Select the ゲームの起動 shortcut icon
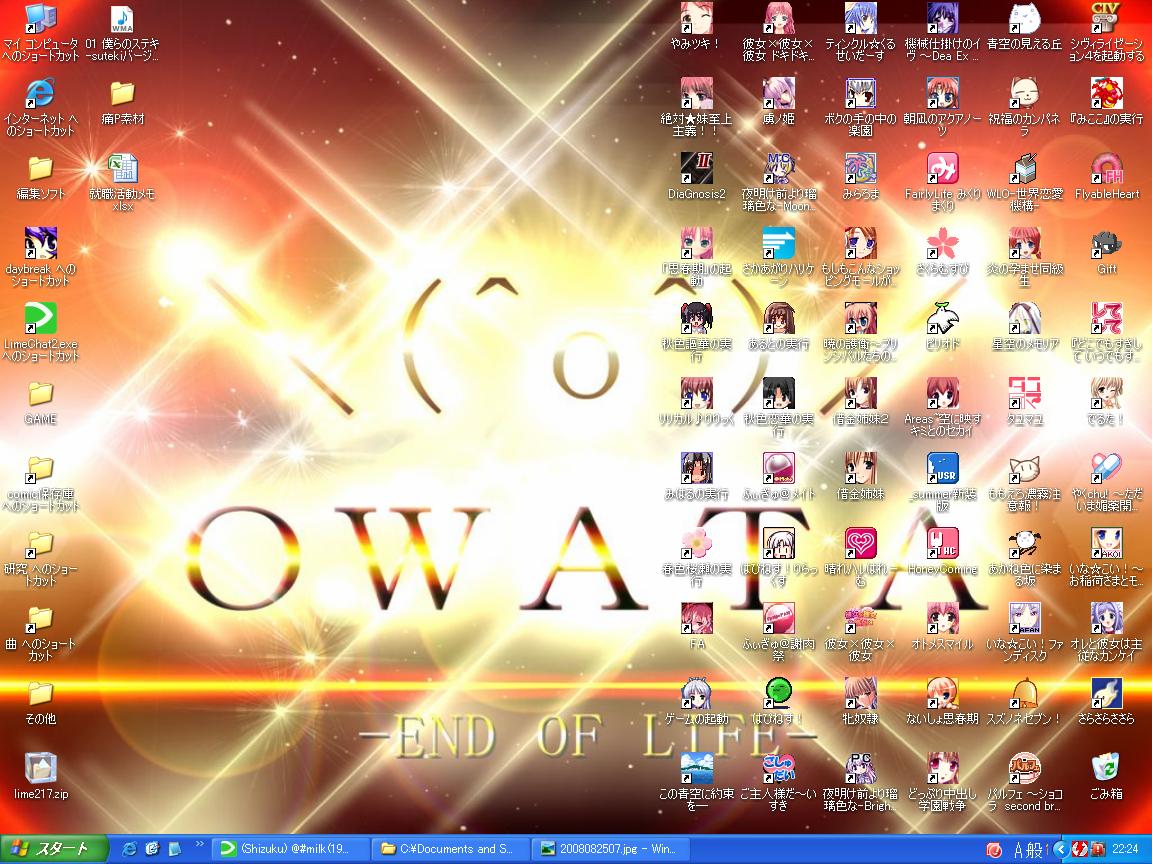 click(x=696, y=694)
